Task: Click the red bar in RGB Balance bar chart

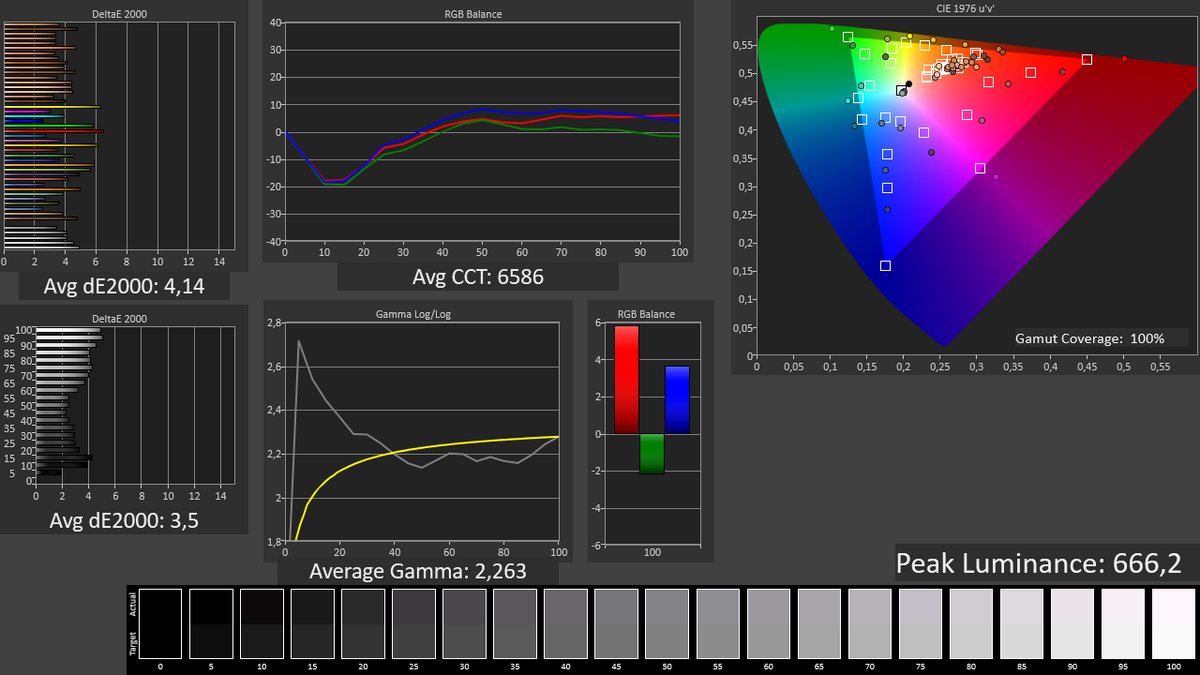Action: tap(627, 380)
